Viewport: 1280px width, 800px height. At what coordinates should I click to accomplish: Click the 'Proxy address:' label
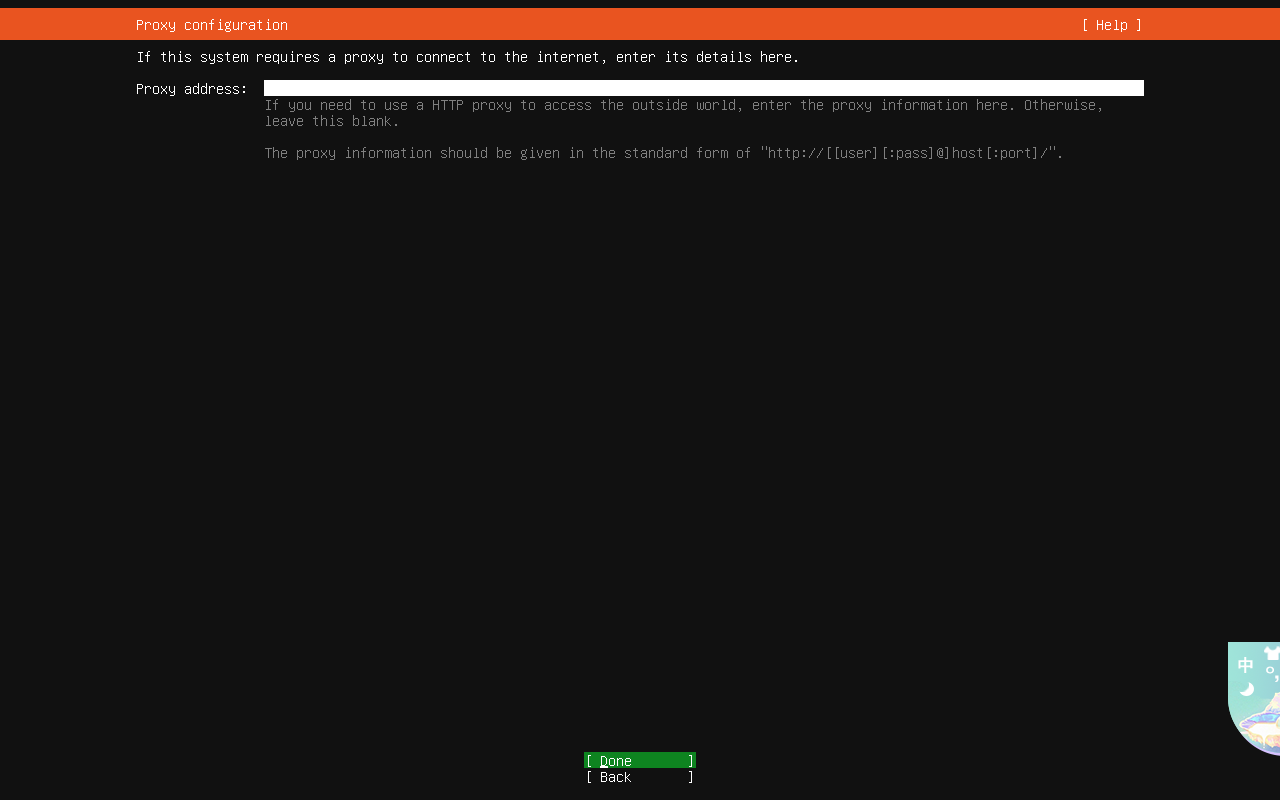click(x=191, y=89)
